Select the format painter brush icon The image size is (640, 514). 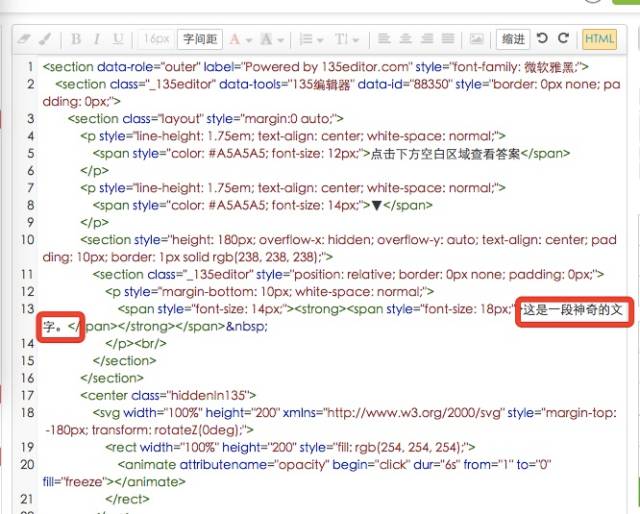click(x=45, y=39)
